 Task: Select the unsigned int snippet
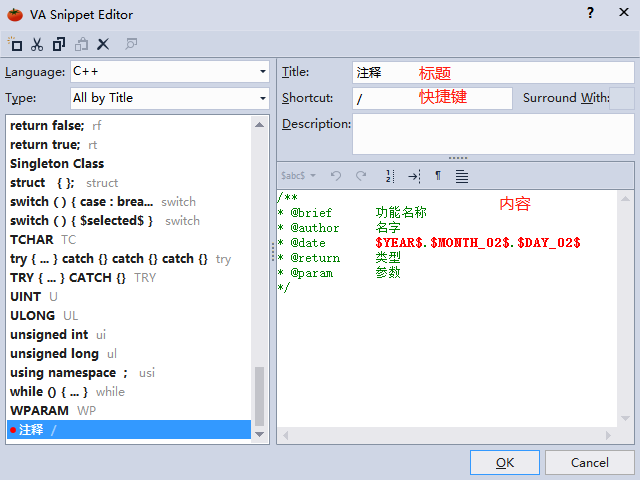[129, 335]
